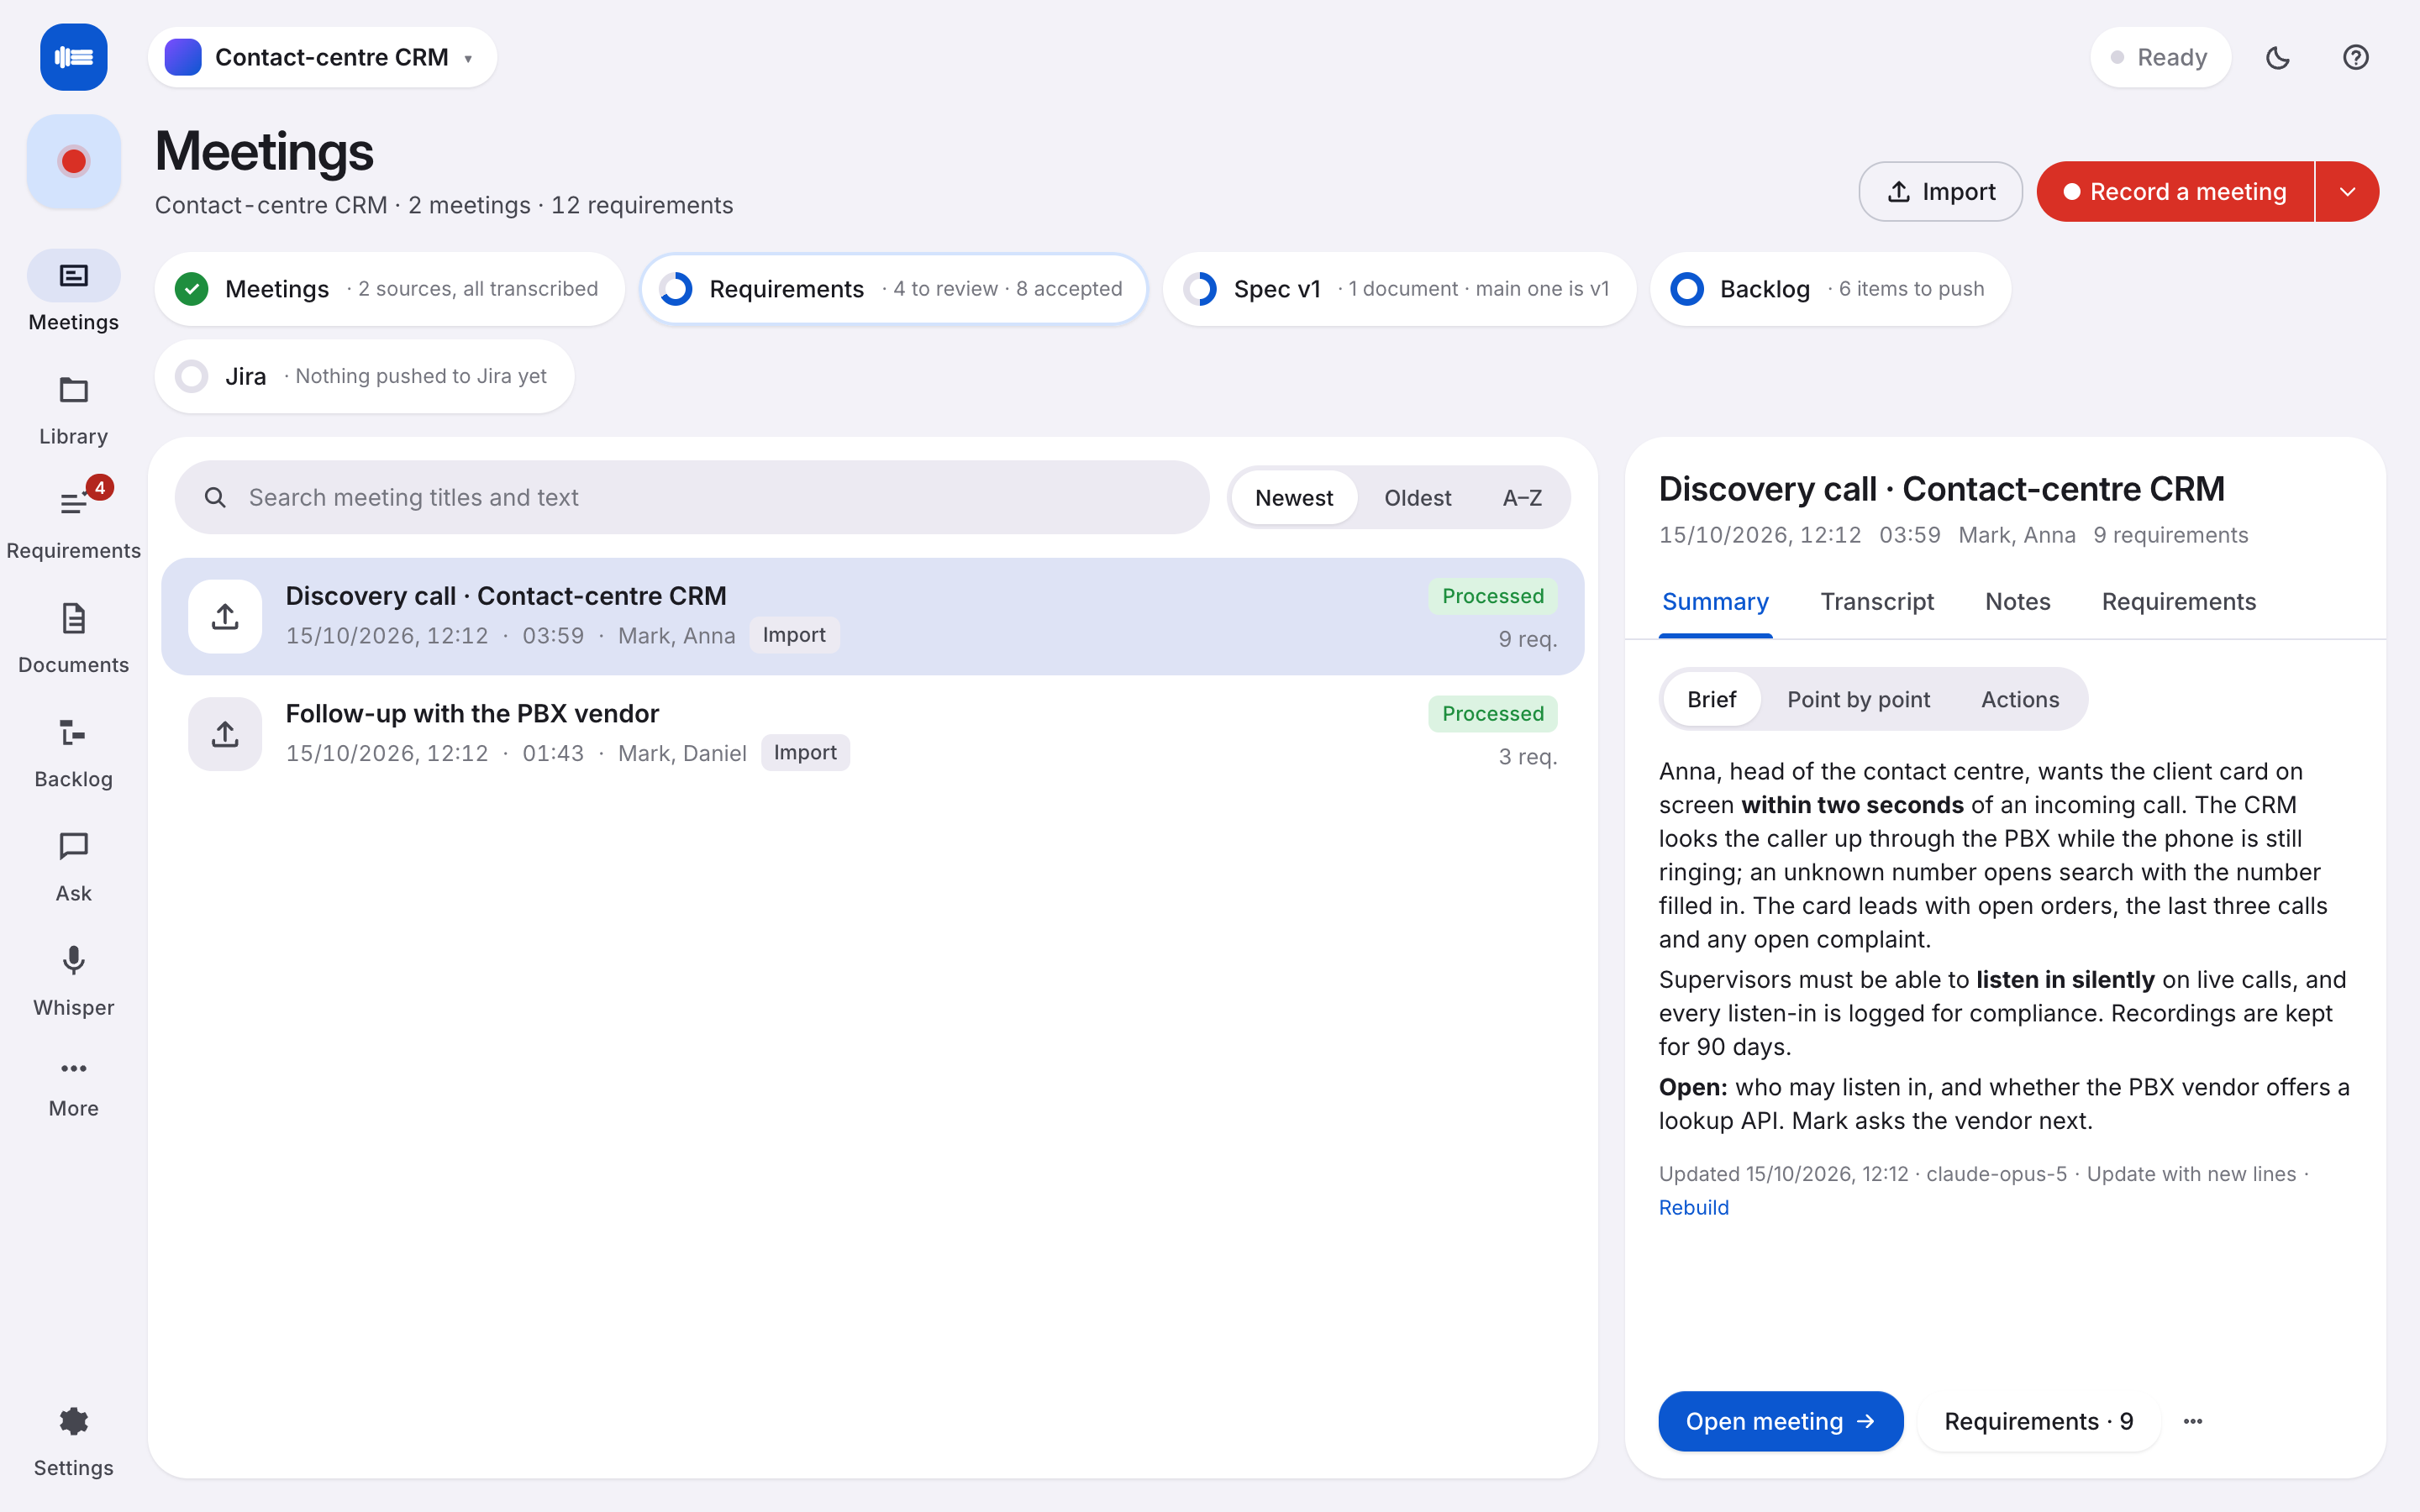Expand the Record a meeting options arrow
The height and width of the screenshot is (1512, 2420).
click(2347, 191)
